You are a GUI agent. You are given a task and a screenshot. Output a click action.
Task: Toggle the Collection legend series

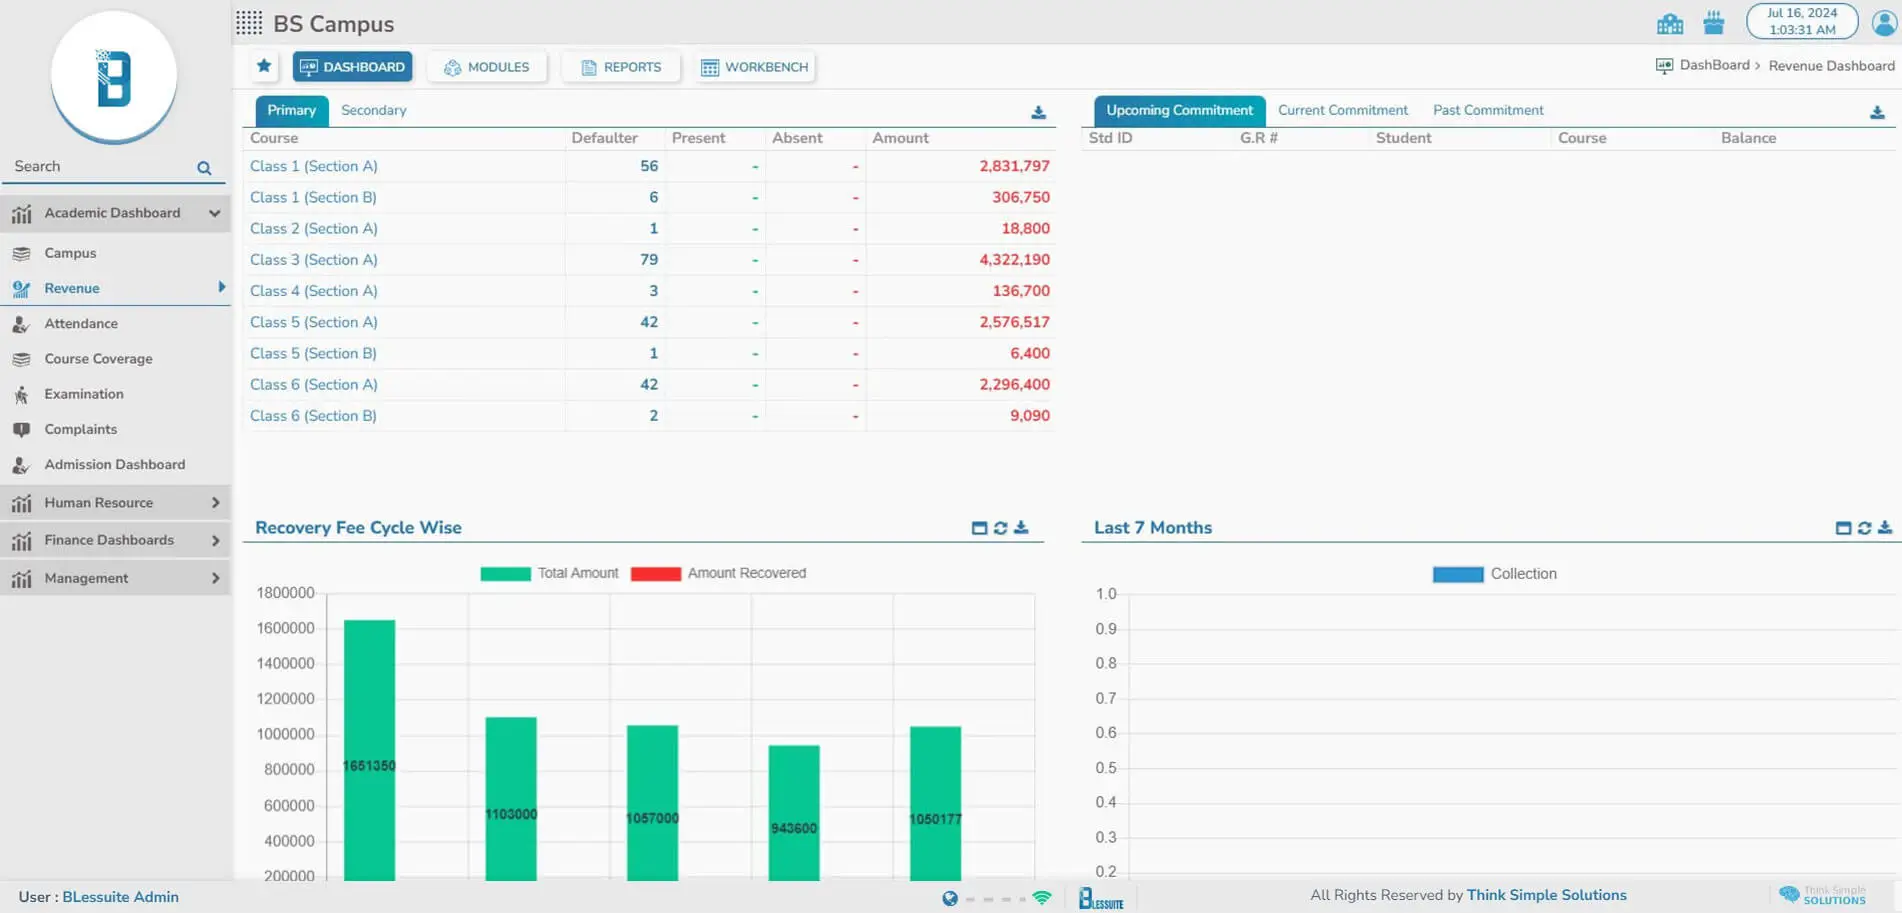(1494, 574)
